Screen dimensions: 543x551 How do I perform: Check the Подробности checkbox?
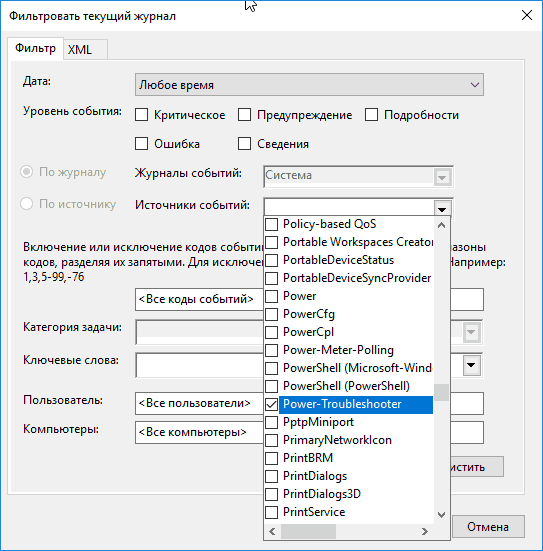pos(371,115)
